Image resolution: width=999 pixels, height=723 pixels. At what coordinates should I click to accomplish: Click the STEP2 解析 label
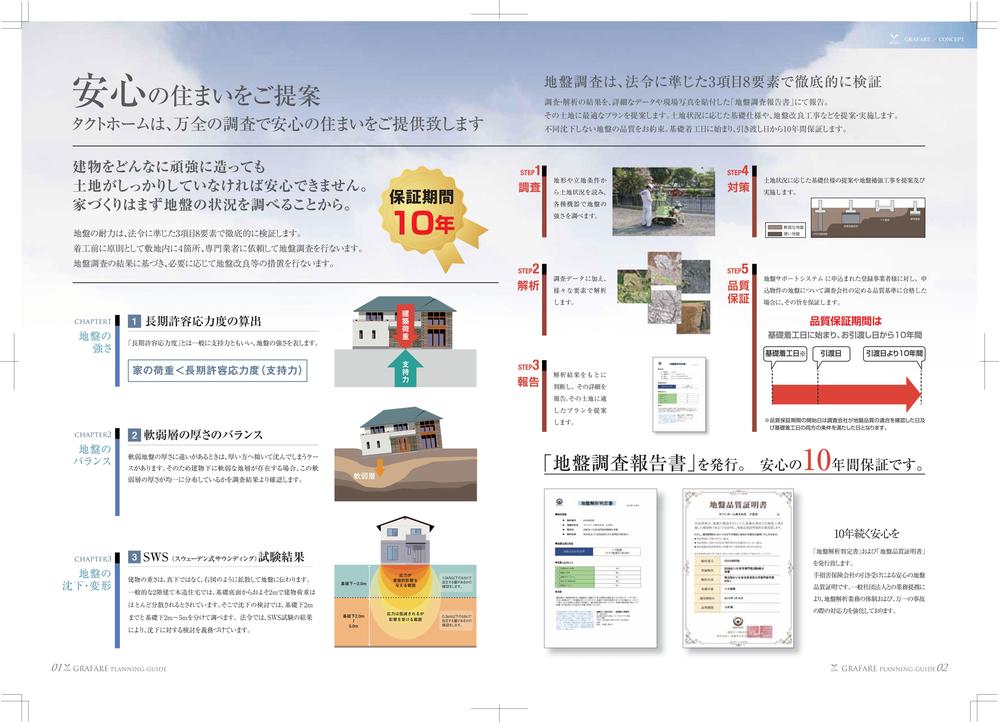529,278
